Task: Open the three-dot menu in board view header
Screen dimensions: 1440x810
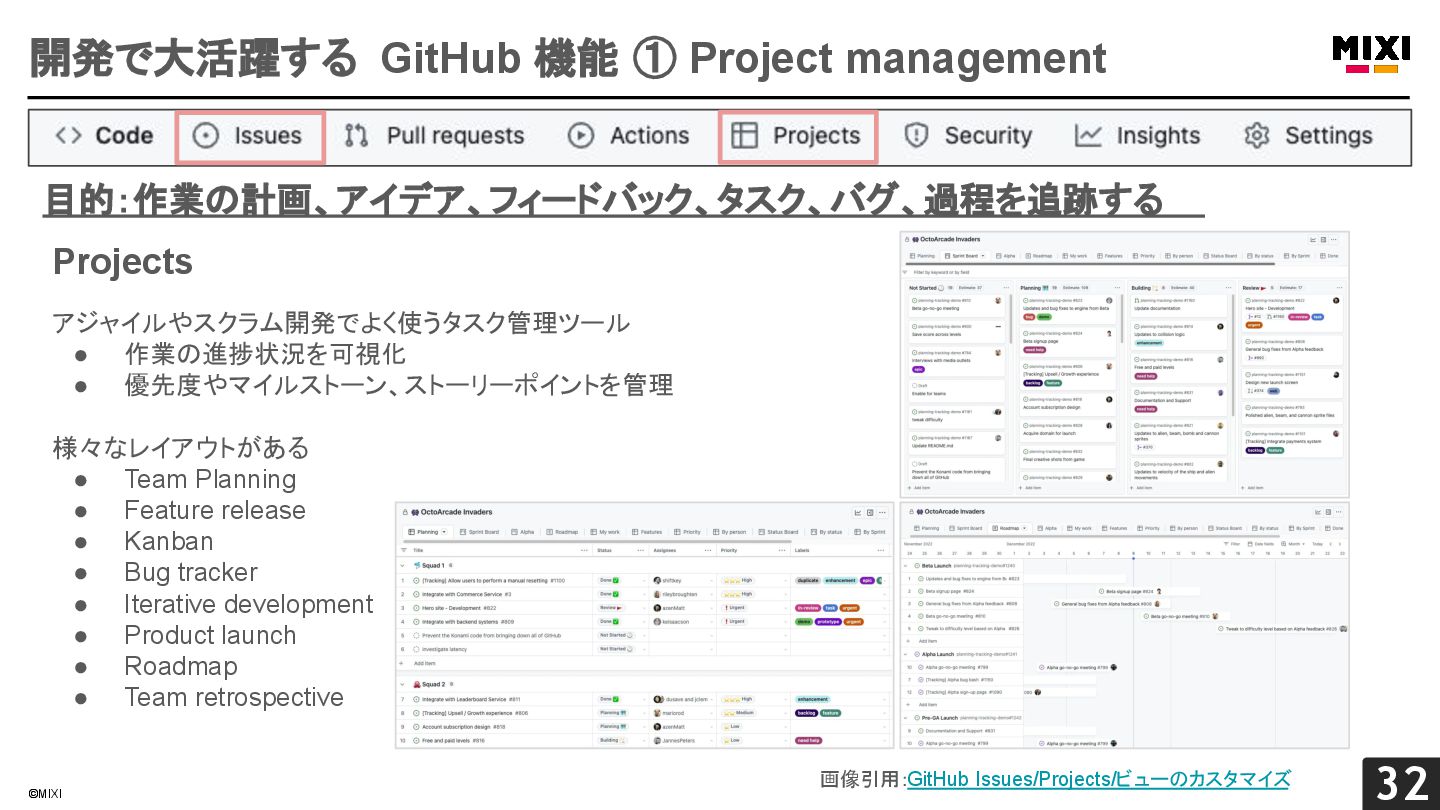Action: pyautogui.click(x=1333, y=239)
